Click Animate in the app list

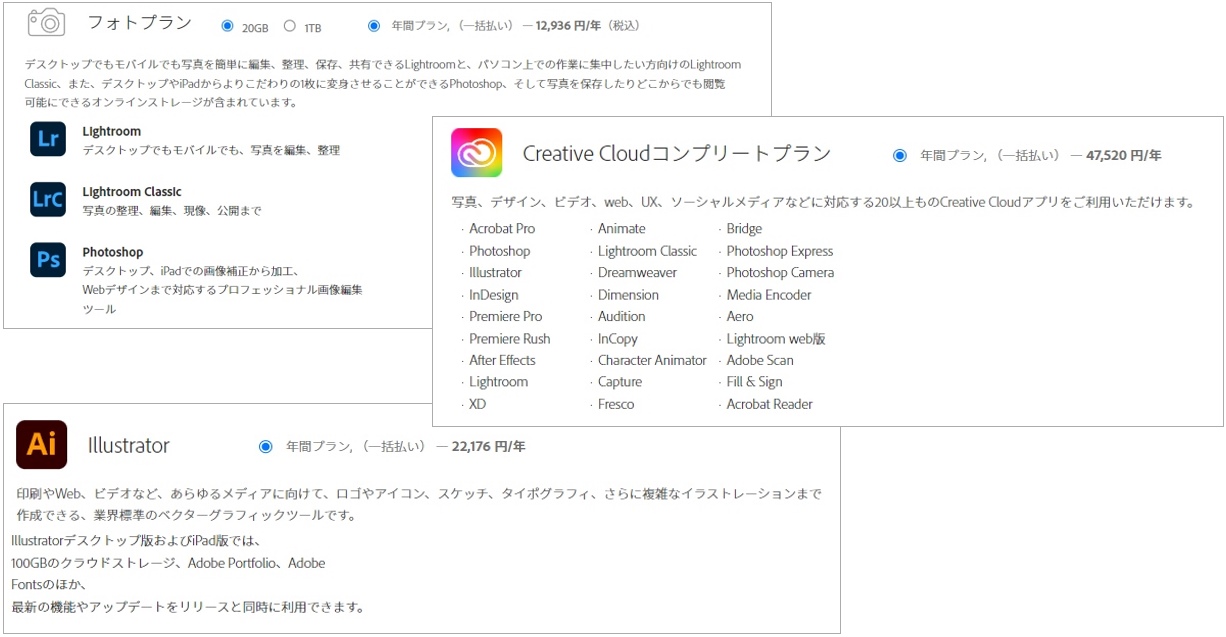point(622,229)
